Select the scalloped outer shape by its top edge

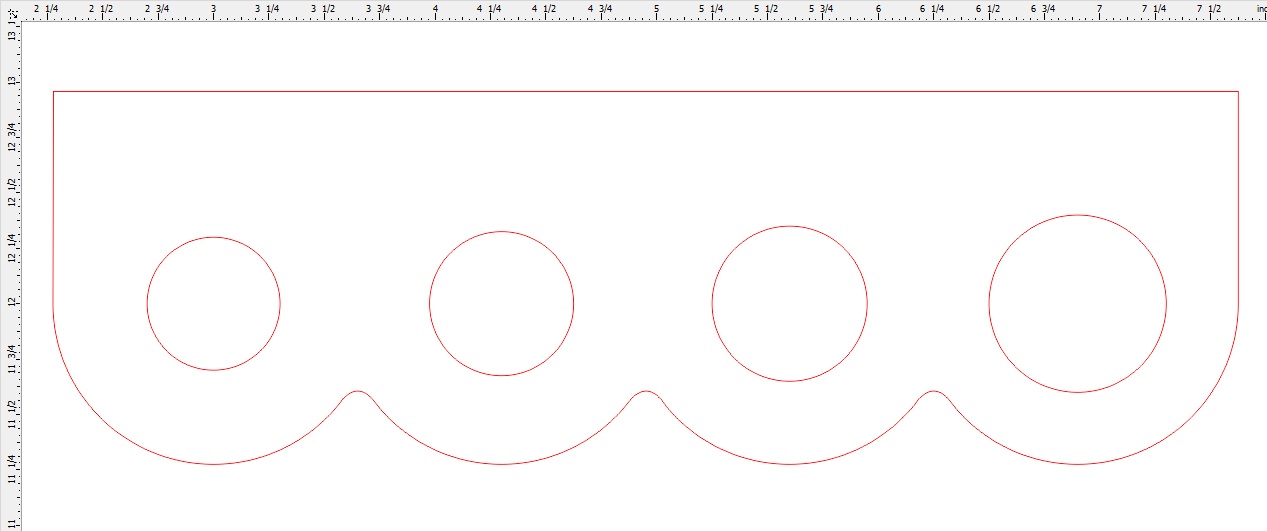click(x=646, y=92)
